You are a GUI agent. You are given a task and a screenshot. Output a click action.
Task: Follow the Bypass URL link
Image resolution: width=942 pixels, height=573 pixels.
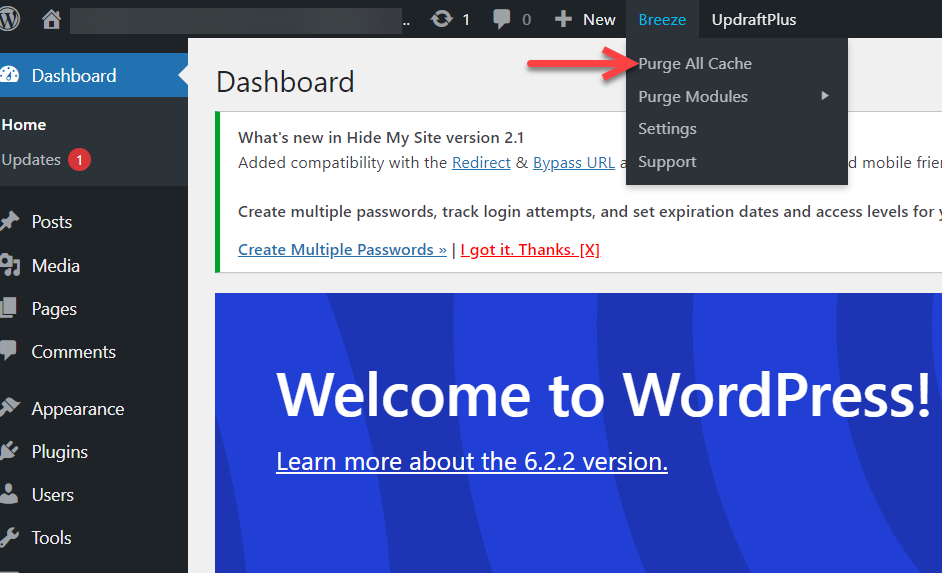[574, 162]
